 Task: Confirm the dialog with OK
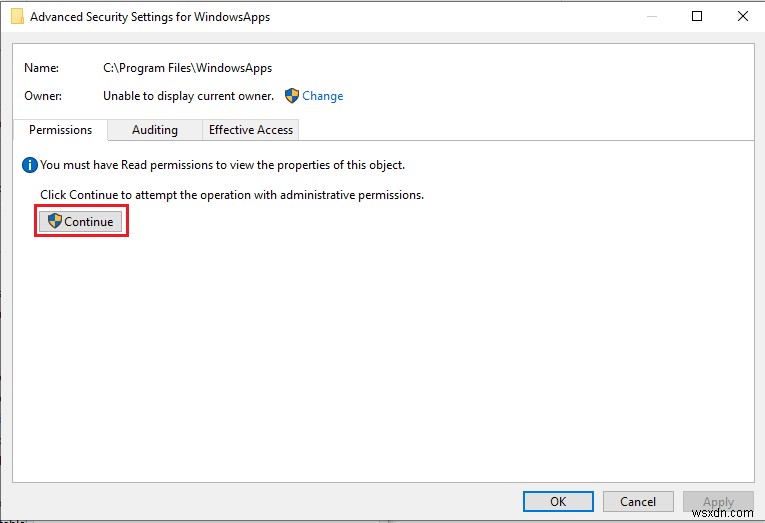pos(558,501)
